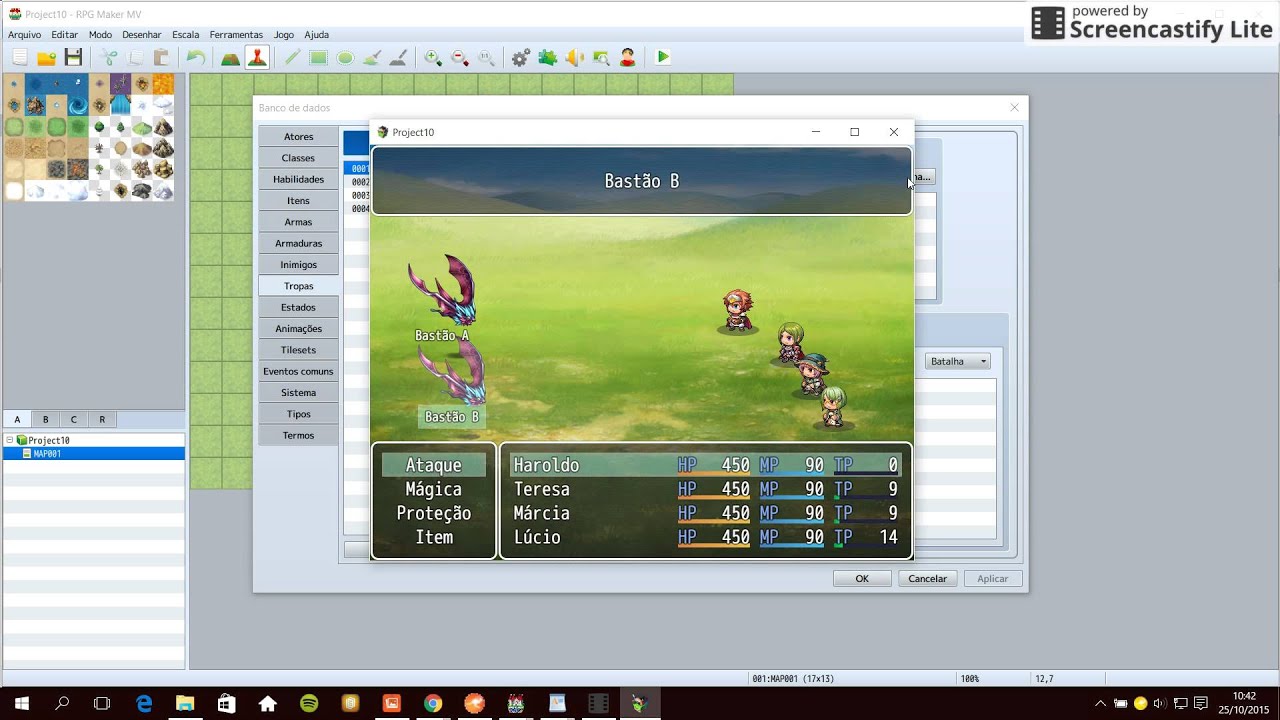
Task: Click the Open Project folder icon
Action: pyautogui.click(x=46, y=58)
